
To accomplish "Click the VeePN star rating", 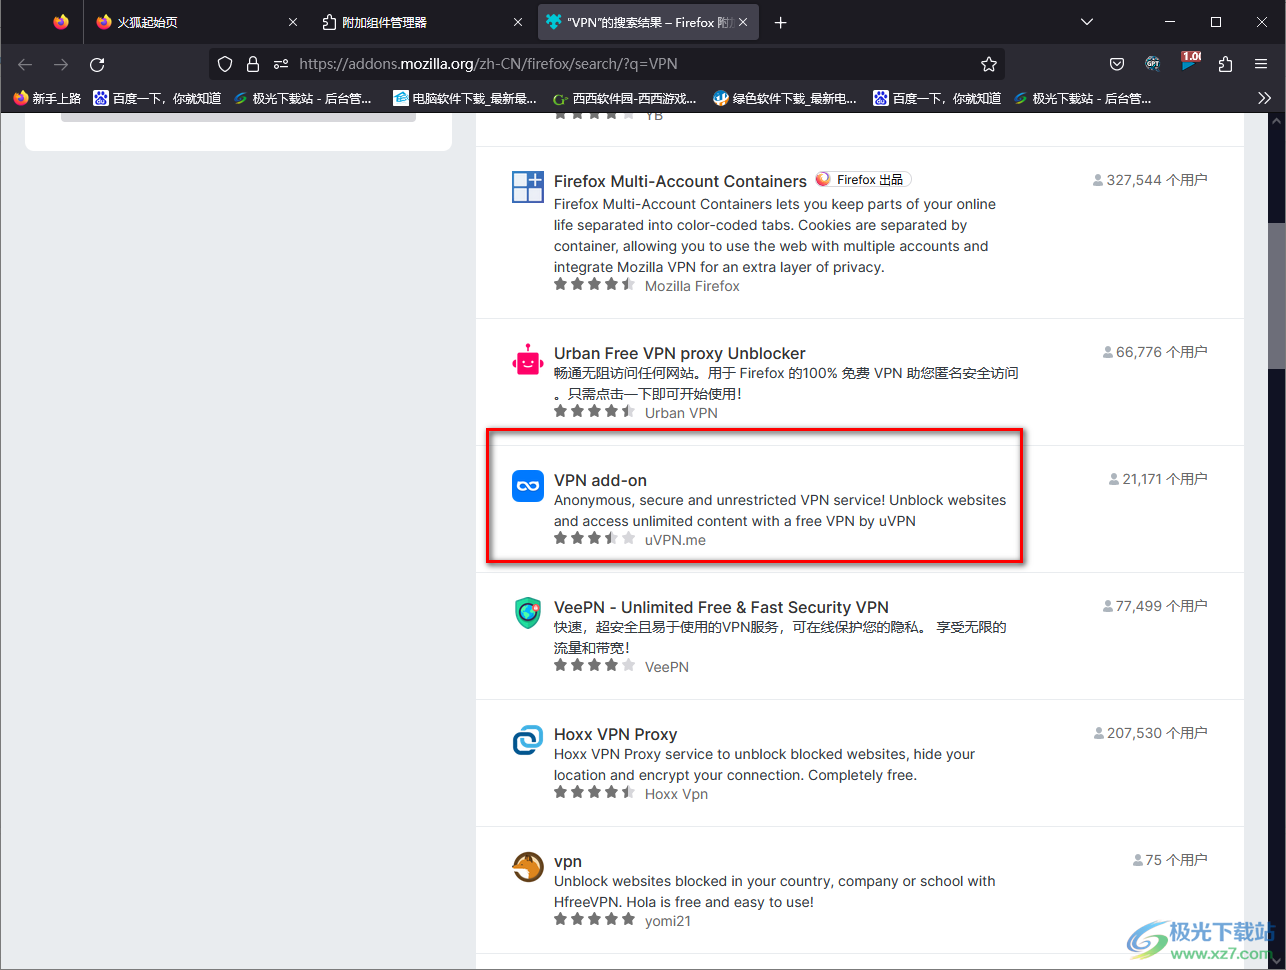I will [595, 665].
